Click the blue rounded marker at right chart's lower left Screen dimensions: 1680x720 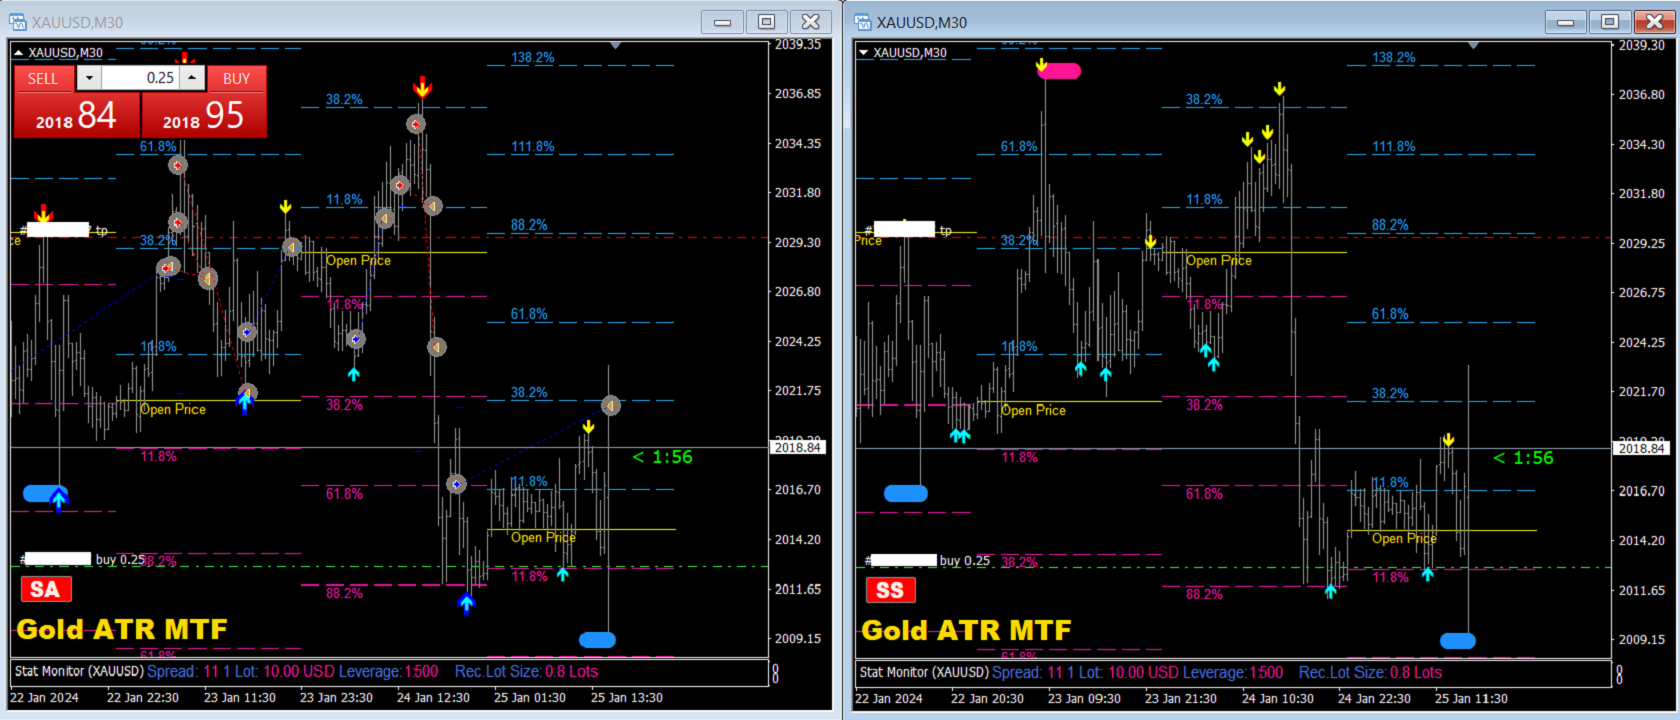click(906, 493)
